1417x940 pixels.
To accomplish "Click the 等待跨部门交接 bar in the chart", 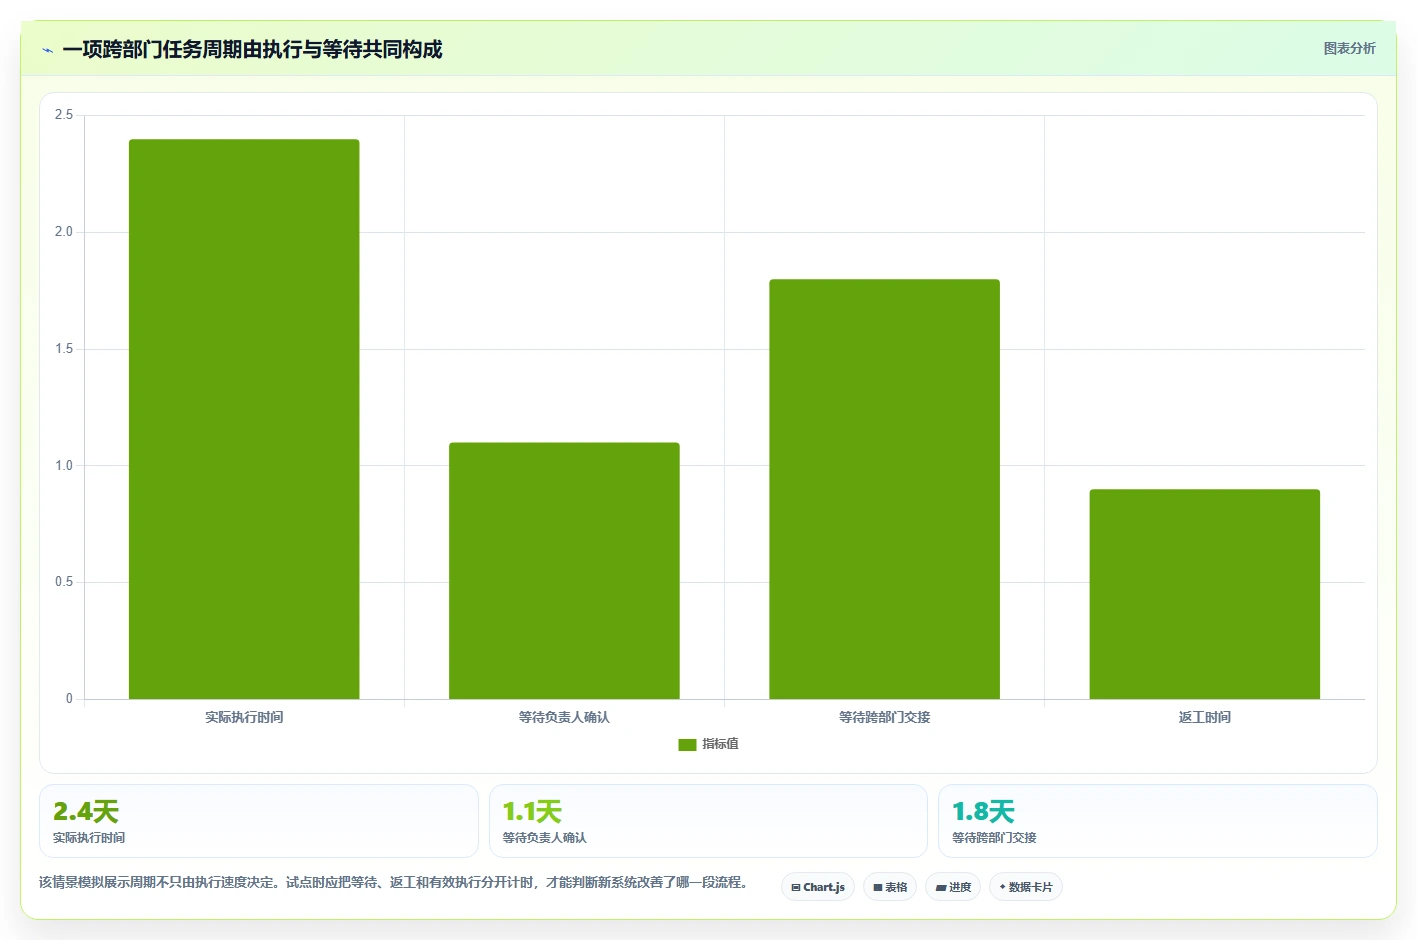I will click(x=884, y=489).
